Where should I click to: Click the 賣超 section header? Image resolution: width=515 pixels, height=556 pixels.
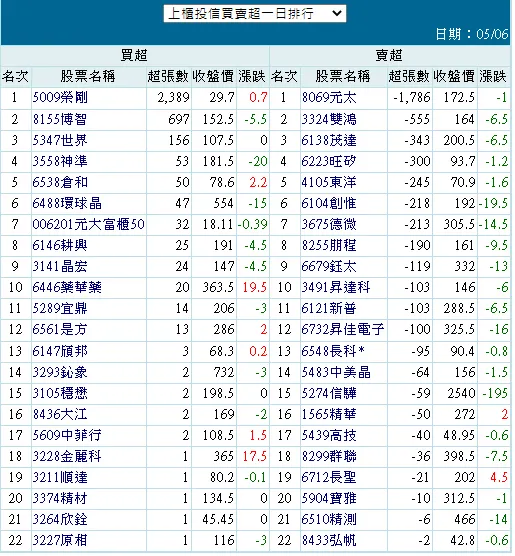[x=389, y=55]
